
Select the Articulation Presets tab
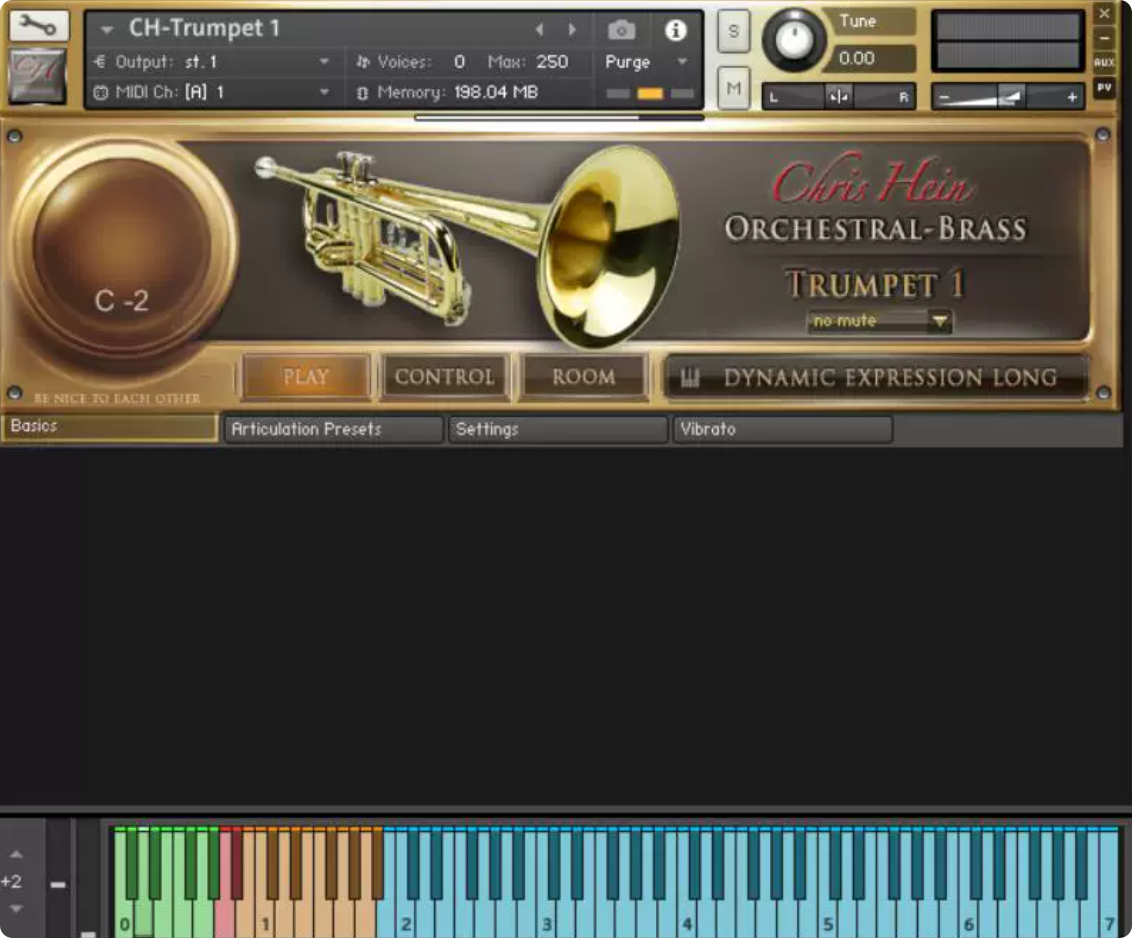pos(334,429)
